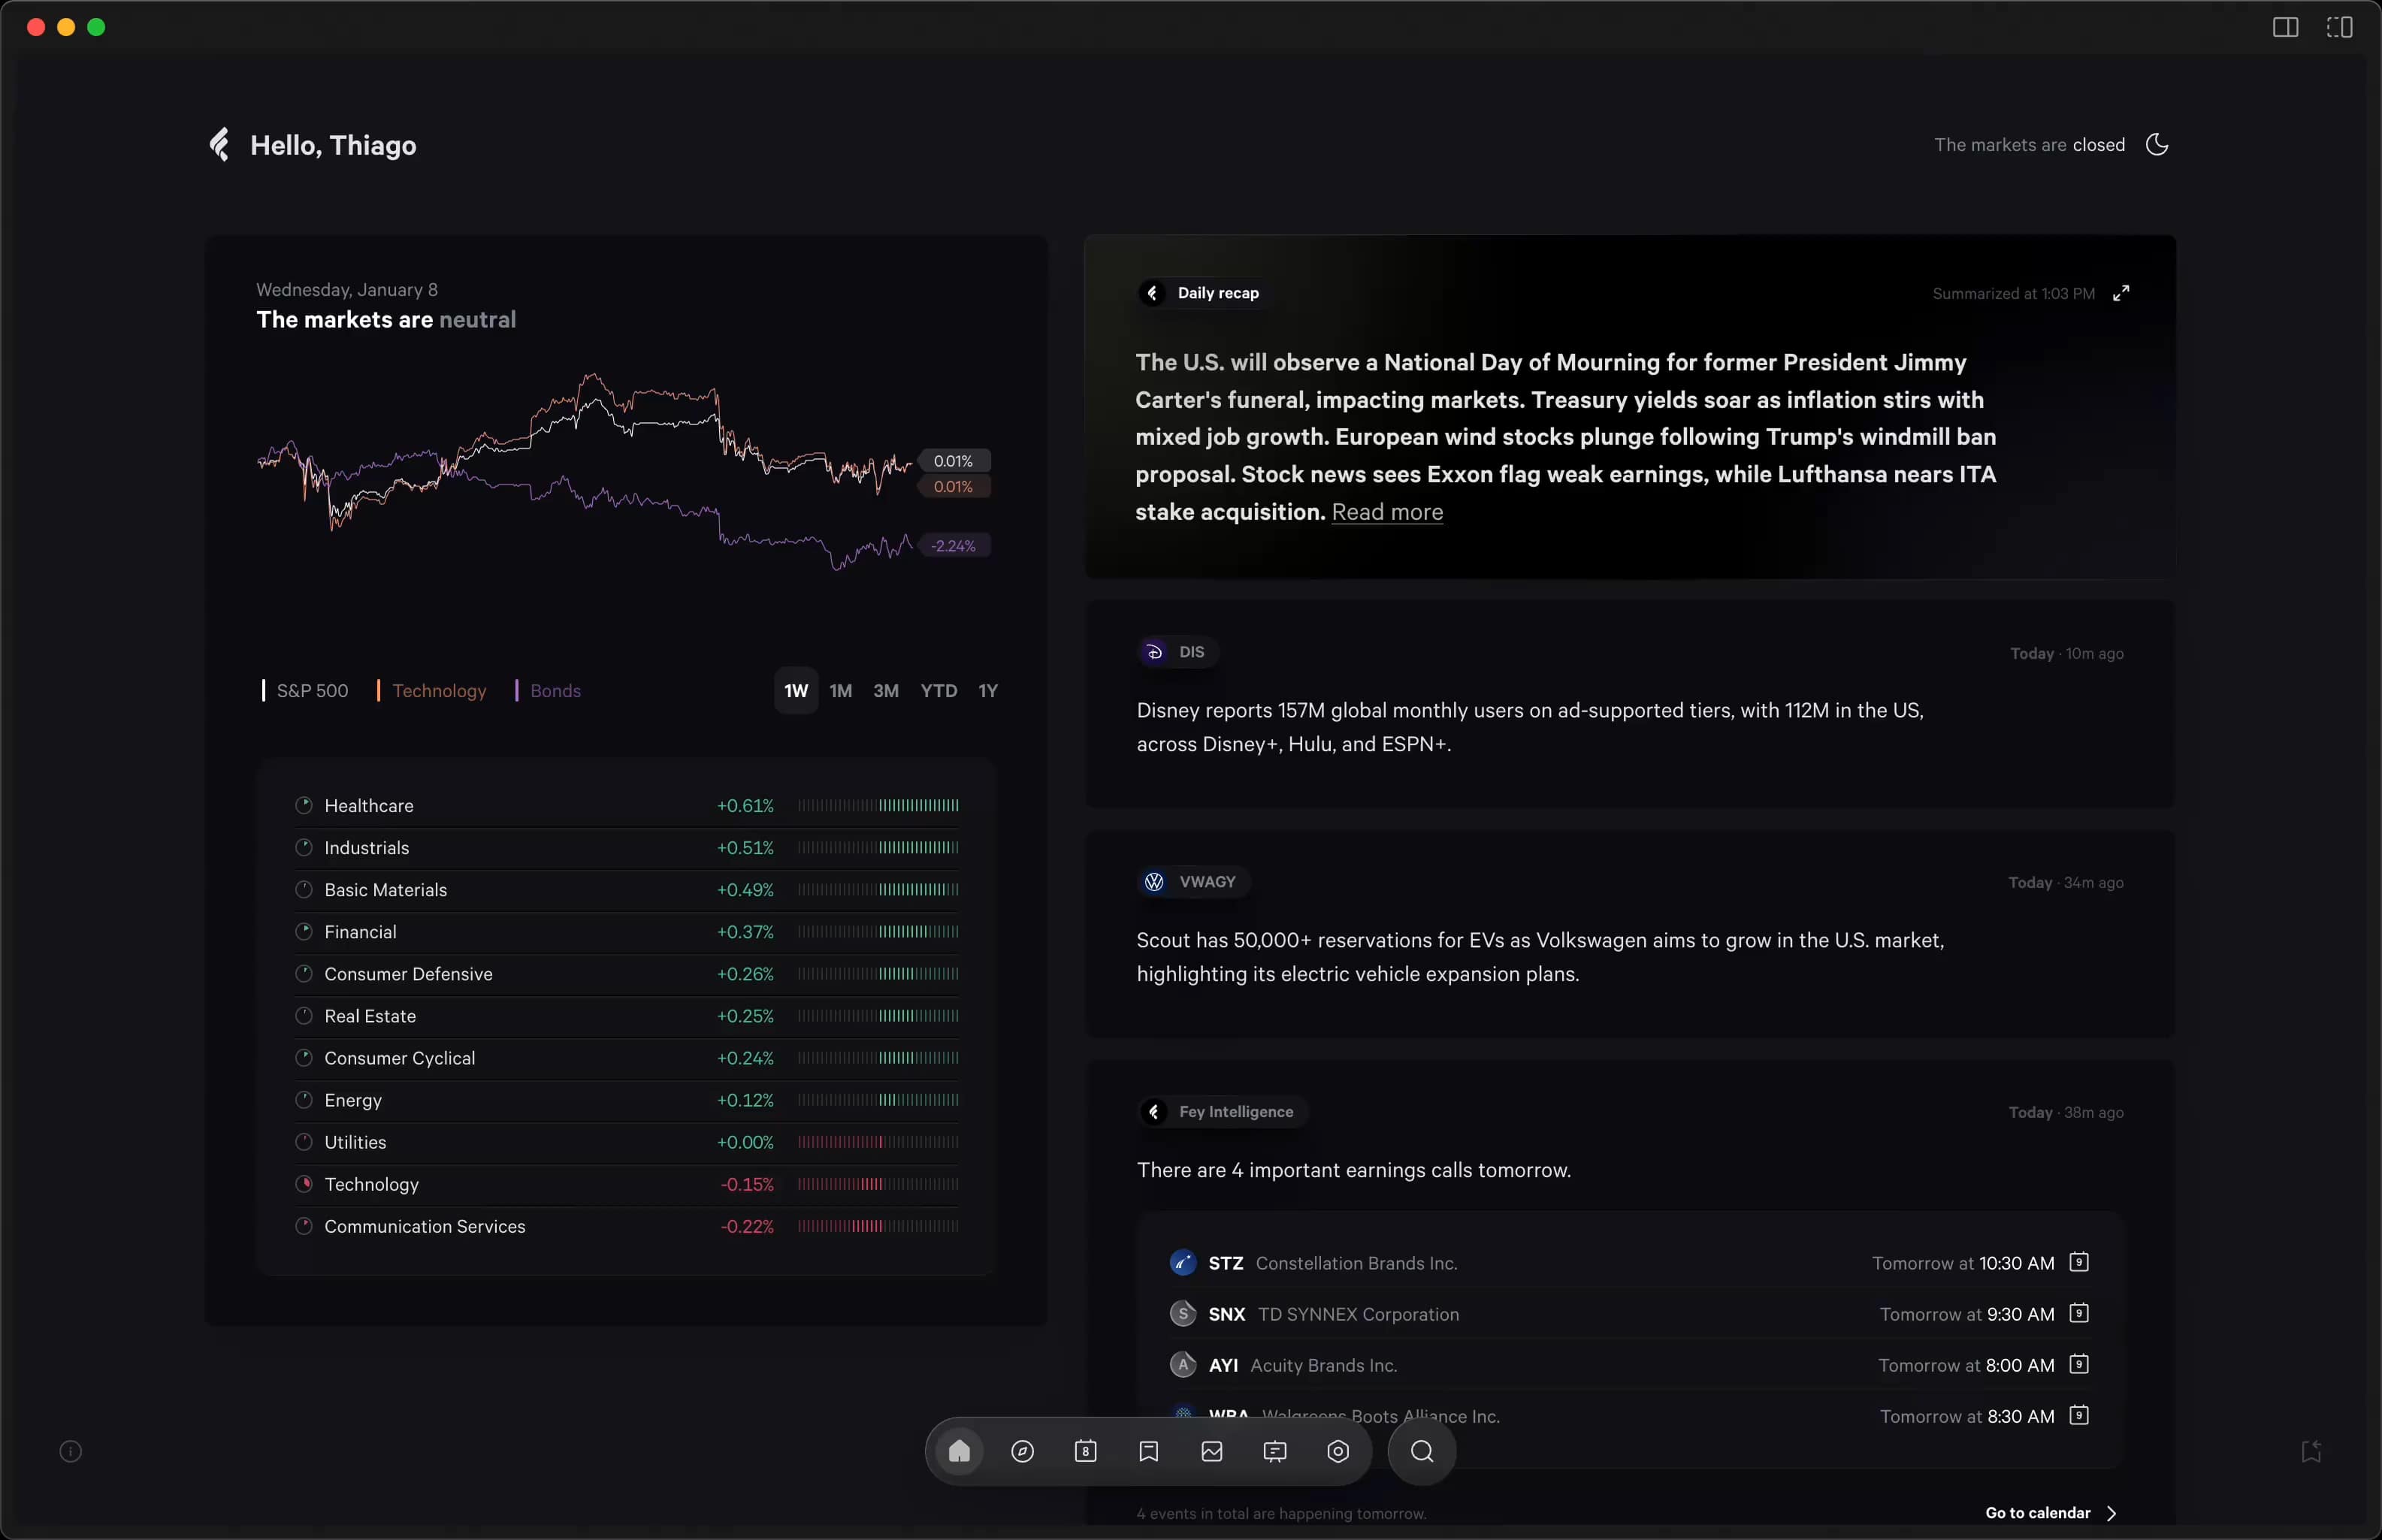Open the Explore compass icon in dock
Image resolution: width=2382 pixels, height=1540 pixels.
click(x=1022, y=1452)
